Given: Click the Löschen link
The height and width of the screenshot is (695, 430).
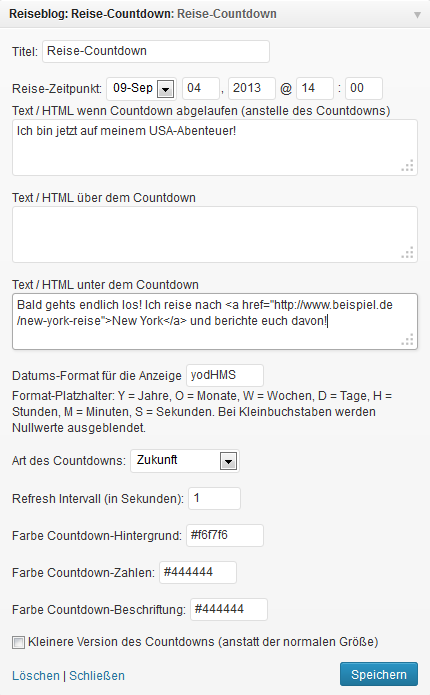Looking at the screenshot, I should point(35,675).
